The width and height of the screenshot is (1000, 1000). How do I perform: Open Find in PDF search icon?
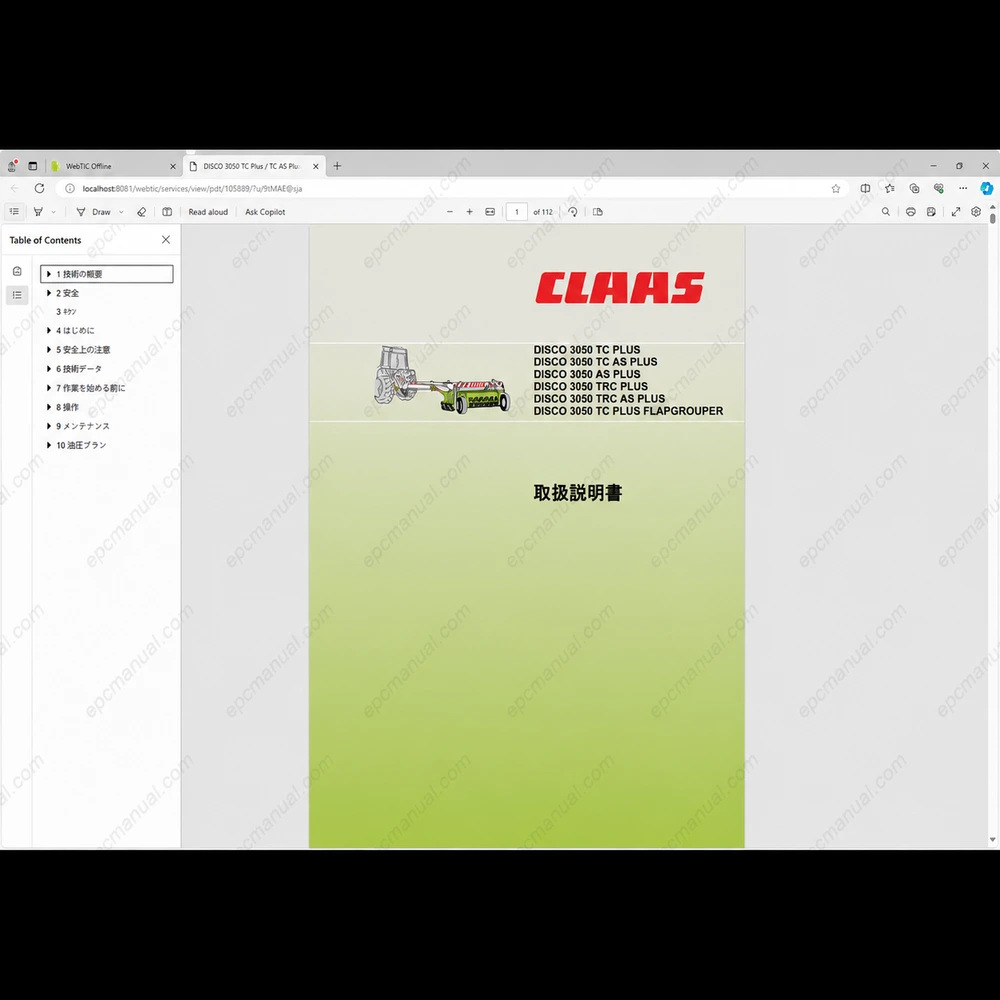coord(886,212)
